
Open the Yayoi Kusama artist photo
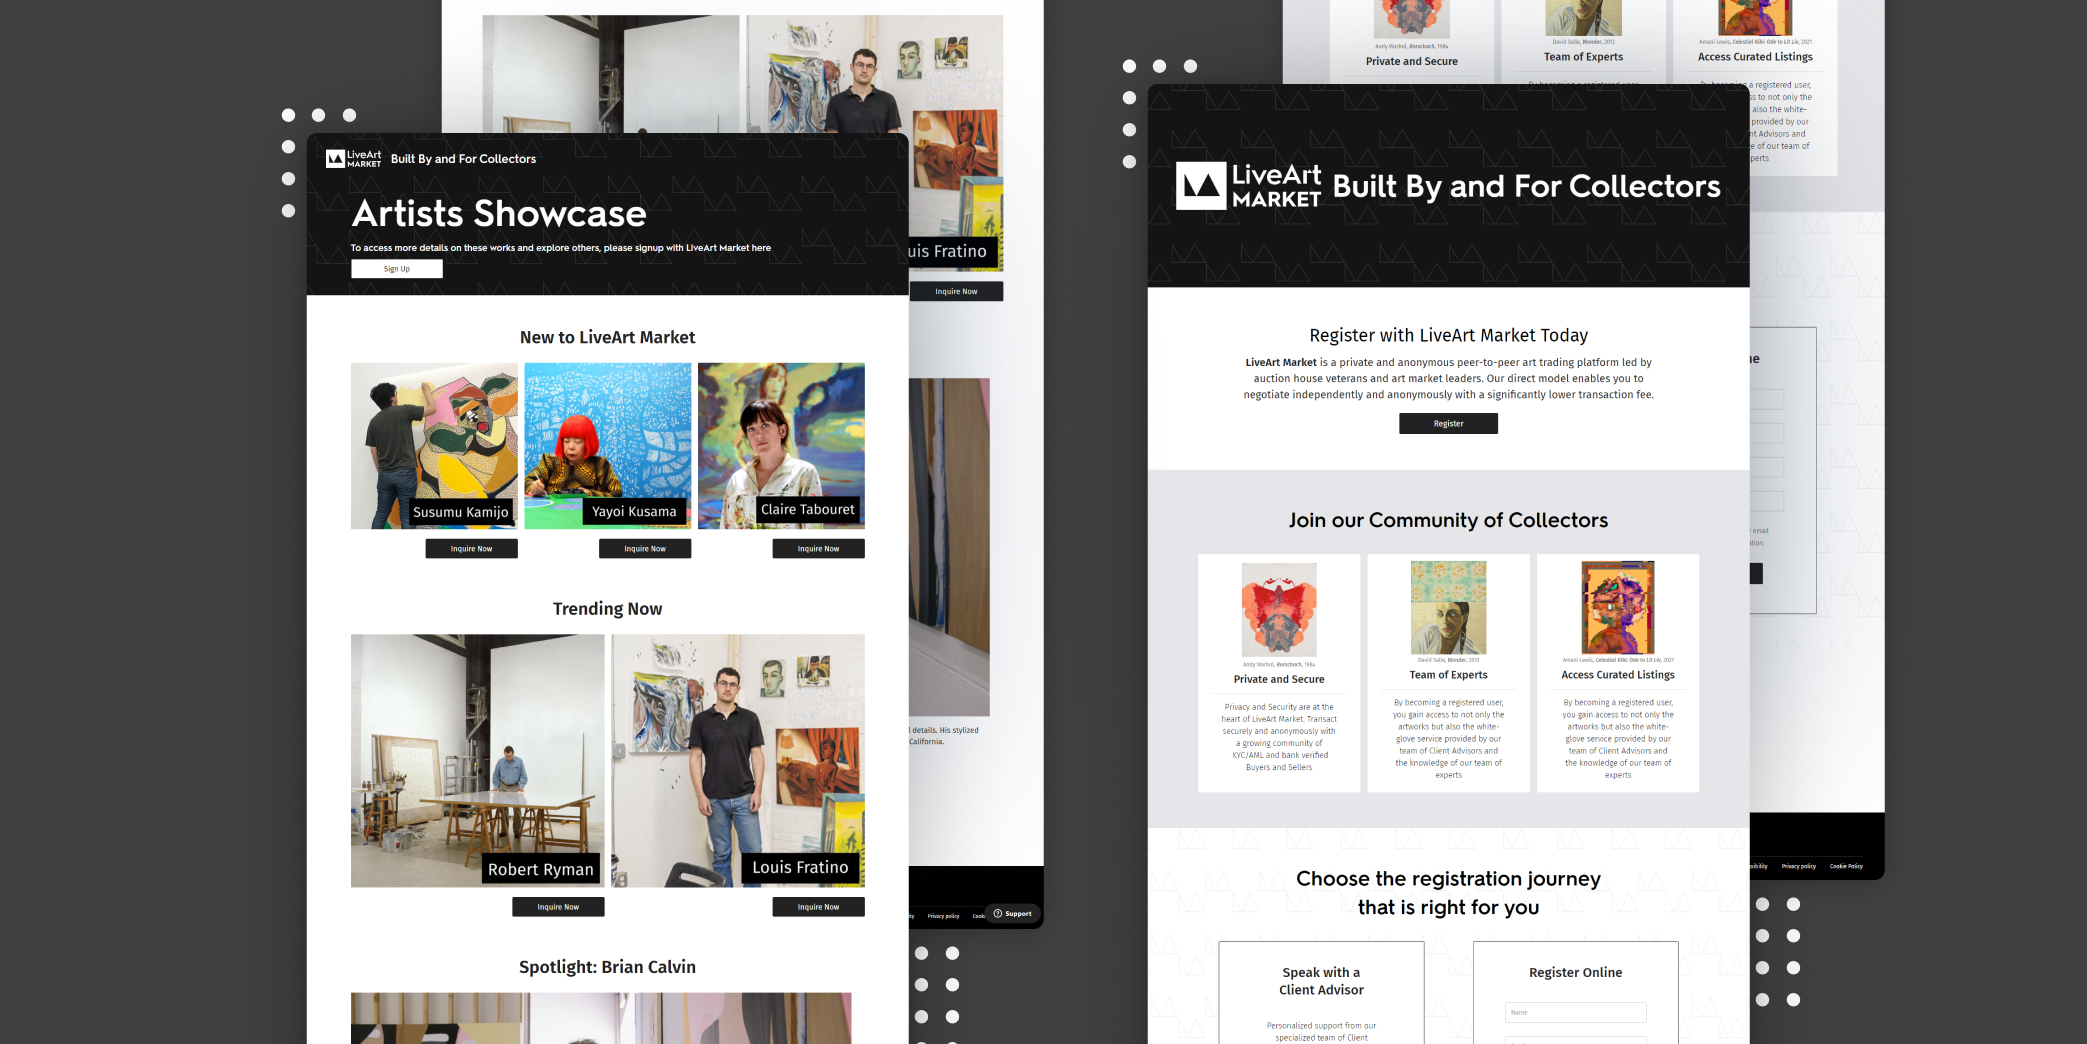608,446
